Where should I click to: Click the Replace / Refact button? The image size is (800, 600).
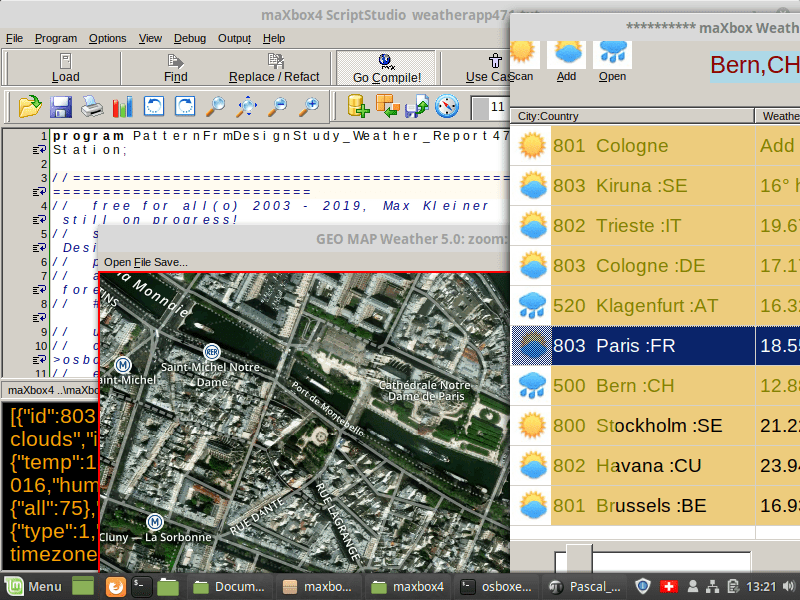pos(274,68)
